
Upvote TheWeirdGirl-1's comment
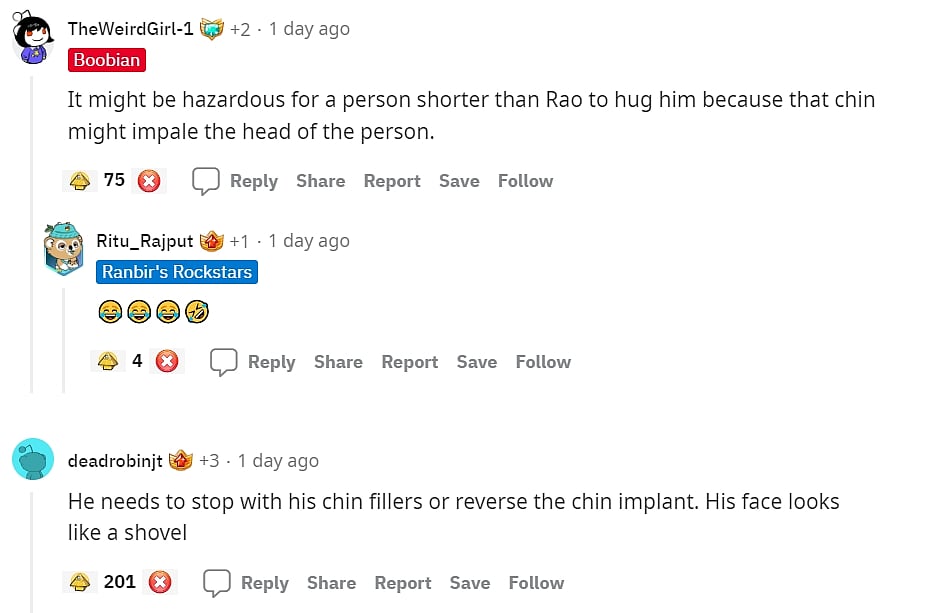point(78,181)
